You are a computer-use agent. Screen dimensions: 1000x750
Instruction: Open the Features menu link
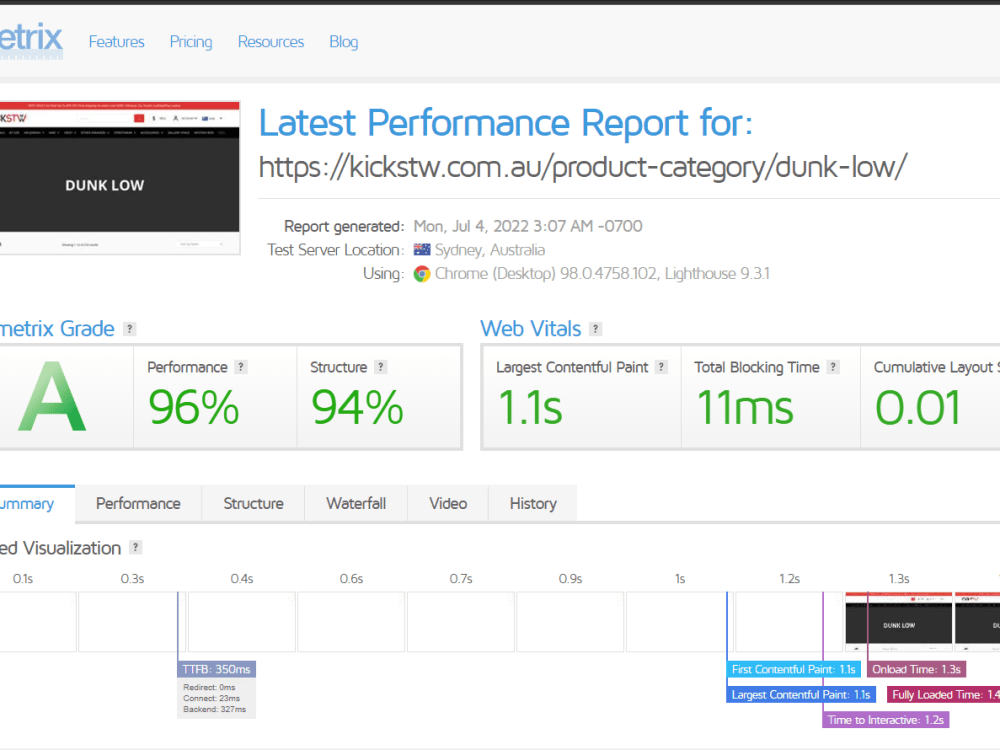117,42
